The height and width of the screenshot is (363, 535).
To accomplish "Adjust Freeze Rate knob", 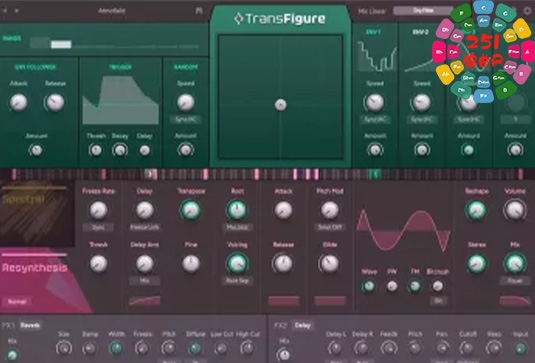I will pyautogui.click(x=98, y=210).
